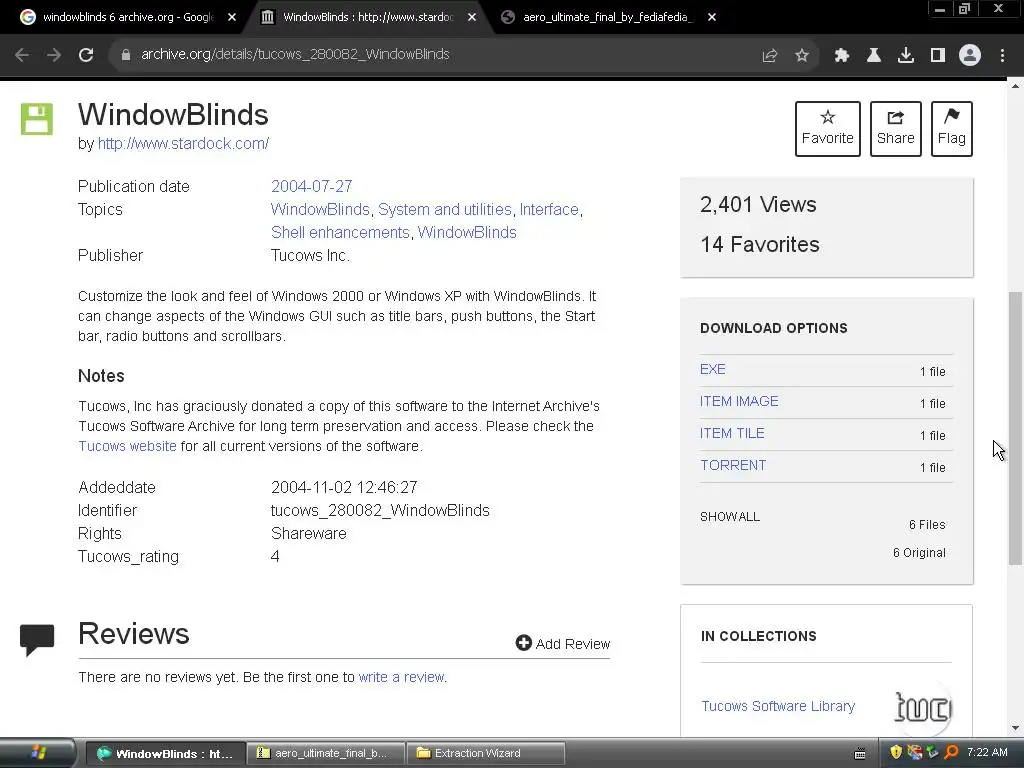Viewport: 1024px width, 768px height.
Task: Add a review with Add Review
Action: tap(562, 644)
